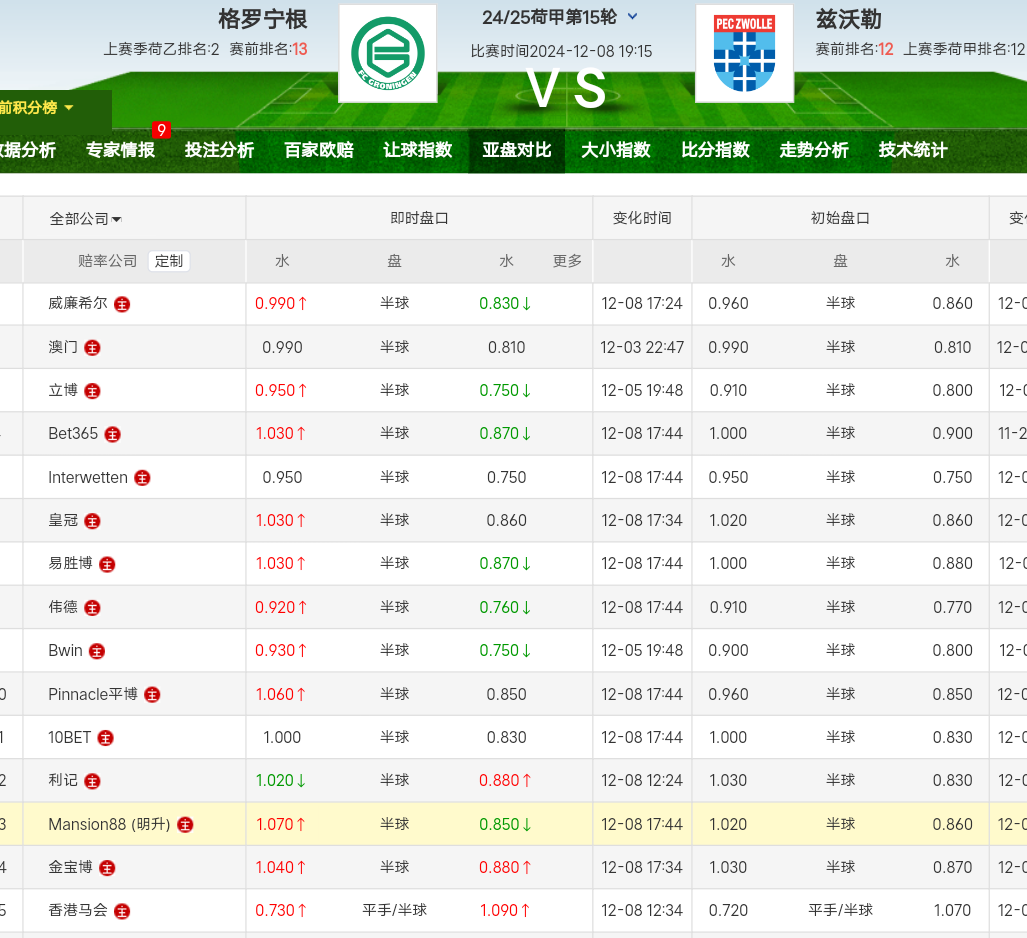Screen dimensions: 1027x938
Task: Click the red 主 icon beside Mansion88 (明升)
Action: [185, 825]
